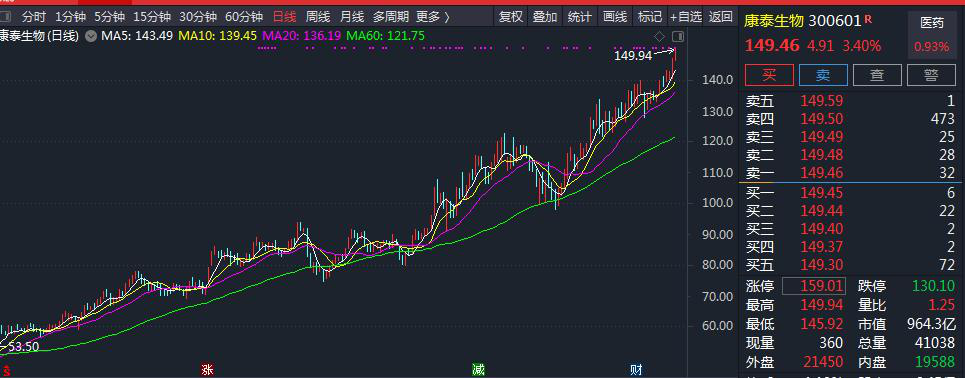Click the 医药 sector tile
This screenshot has height=378, width=965.
[x=932, y=34]
